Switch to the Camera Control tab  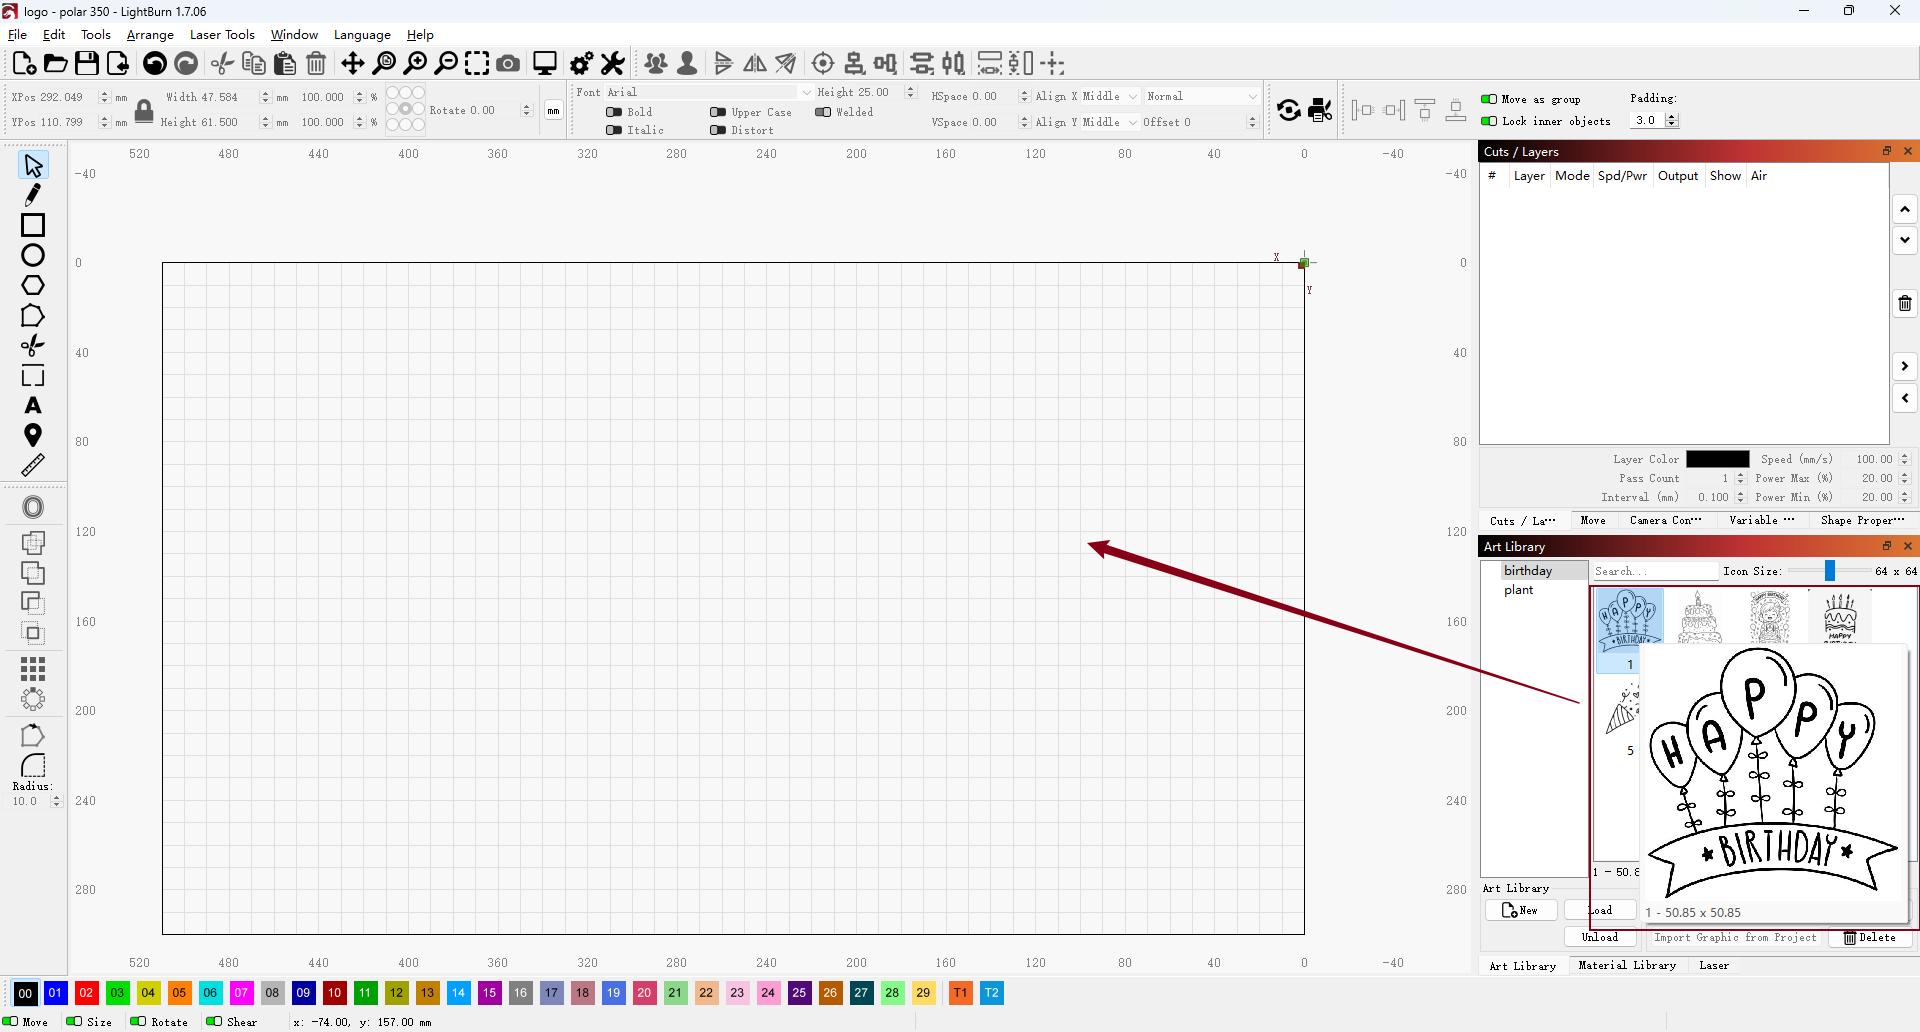point(1665,520)
